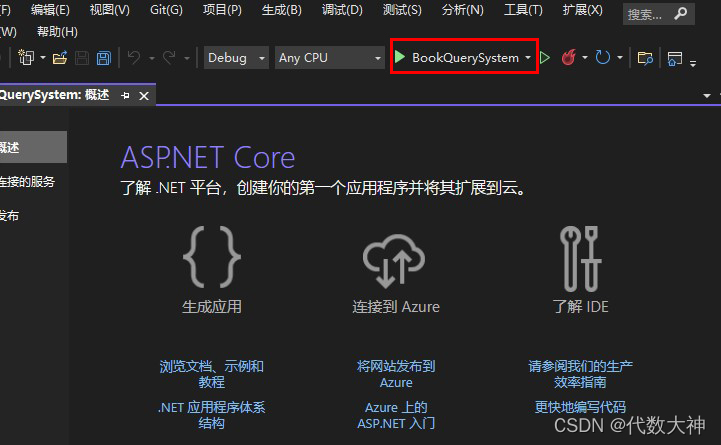The image size is (721, 445).
Task: Click the open file folder icon
Action: coord(60,58)
